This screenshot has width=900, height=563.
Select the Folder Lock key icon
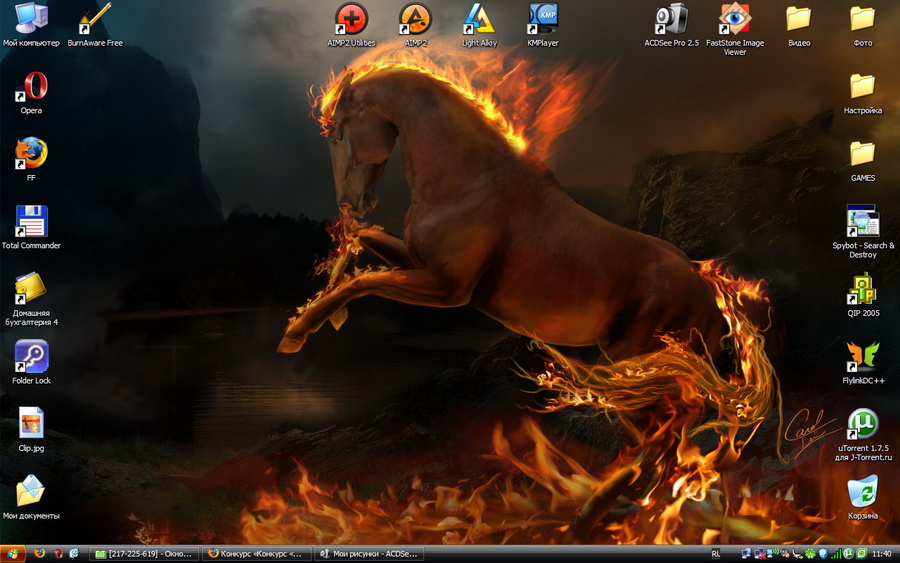32,356
